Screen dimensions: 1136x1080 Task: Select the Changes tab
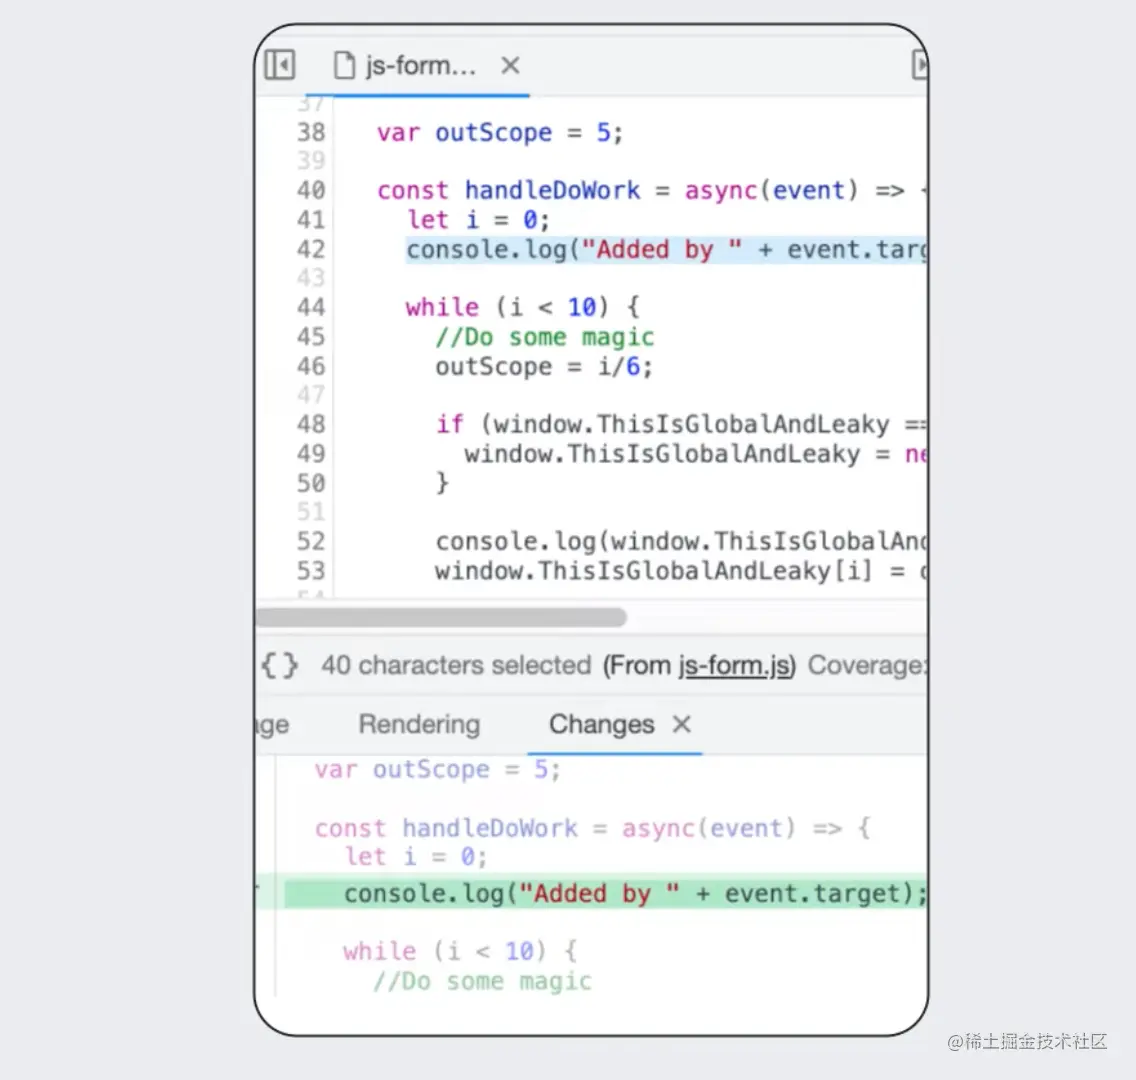(601, 724)
